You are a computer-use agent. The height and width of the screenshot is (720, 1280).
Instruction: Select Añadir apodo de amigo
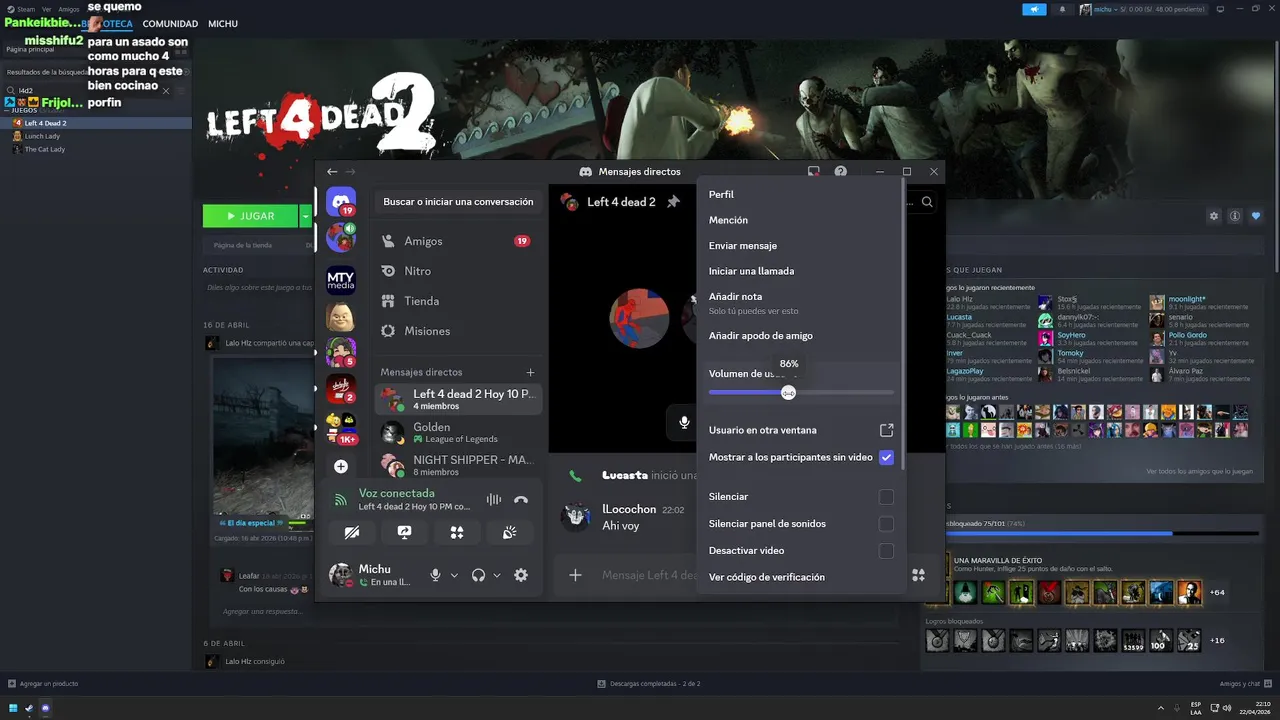point(800,336)
